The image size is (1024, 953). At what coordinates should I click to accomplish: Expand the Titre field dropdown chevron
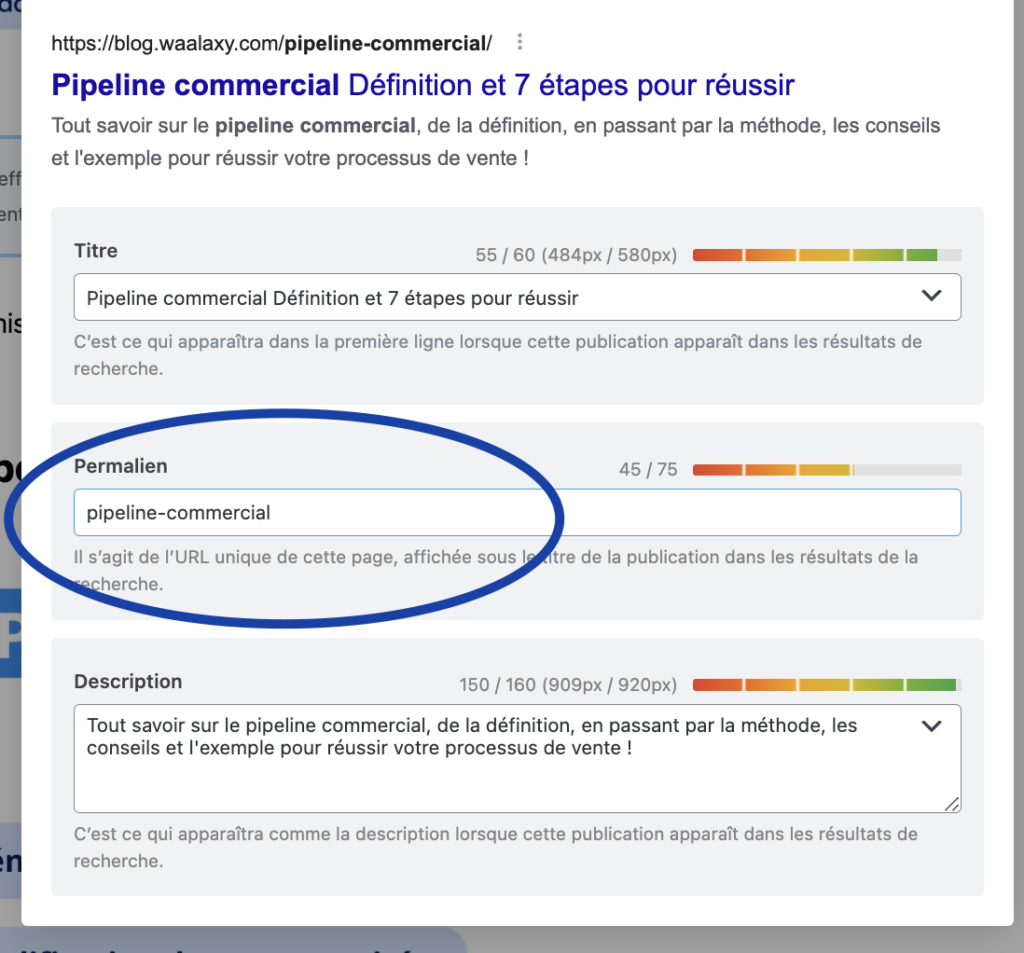pyautogui.click(x=931, y=296)
